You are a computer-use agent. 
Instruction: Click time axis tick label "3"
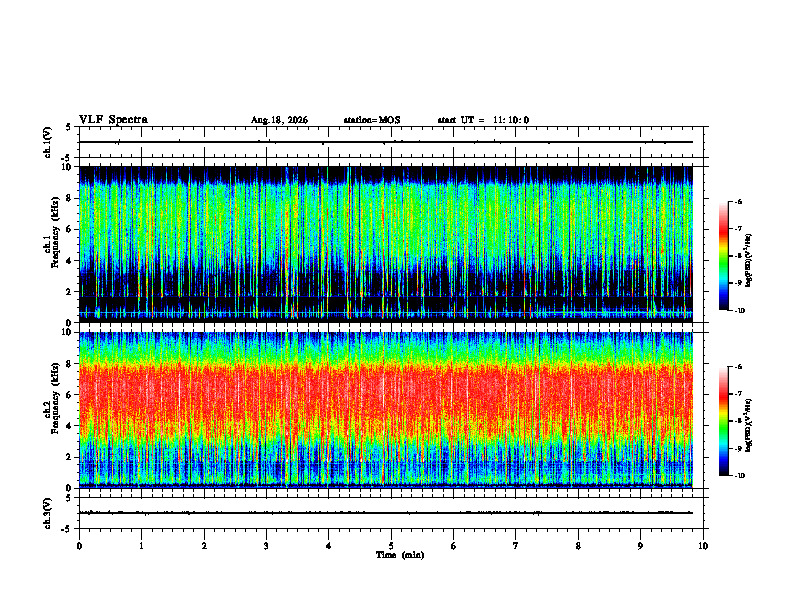coord(266,546)
